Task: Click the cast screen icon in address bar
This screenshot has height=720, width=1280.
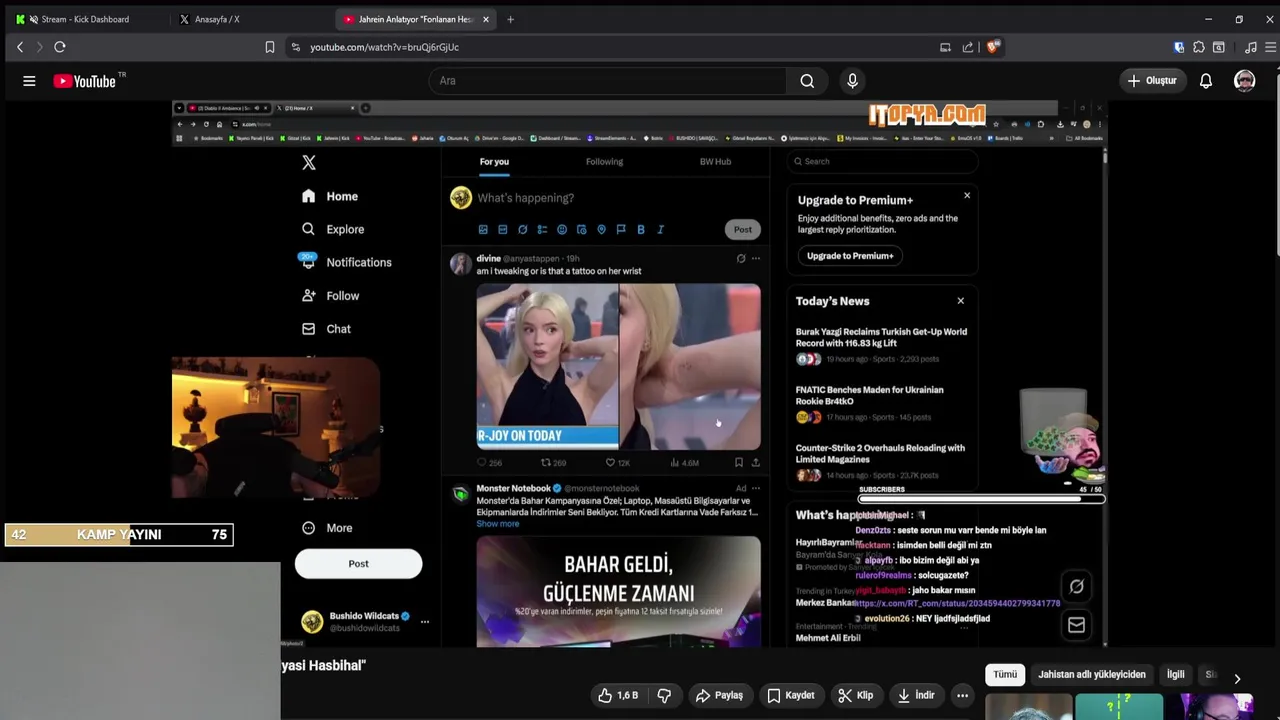Action: point(945,47)
